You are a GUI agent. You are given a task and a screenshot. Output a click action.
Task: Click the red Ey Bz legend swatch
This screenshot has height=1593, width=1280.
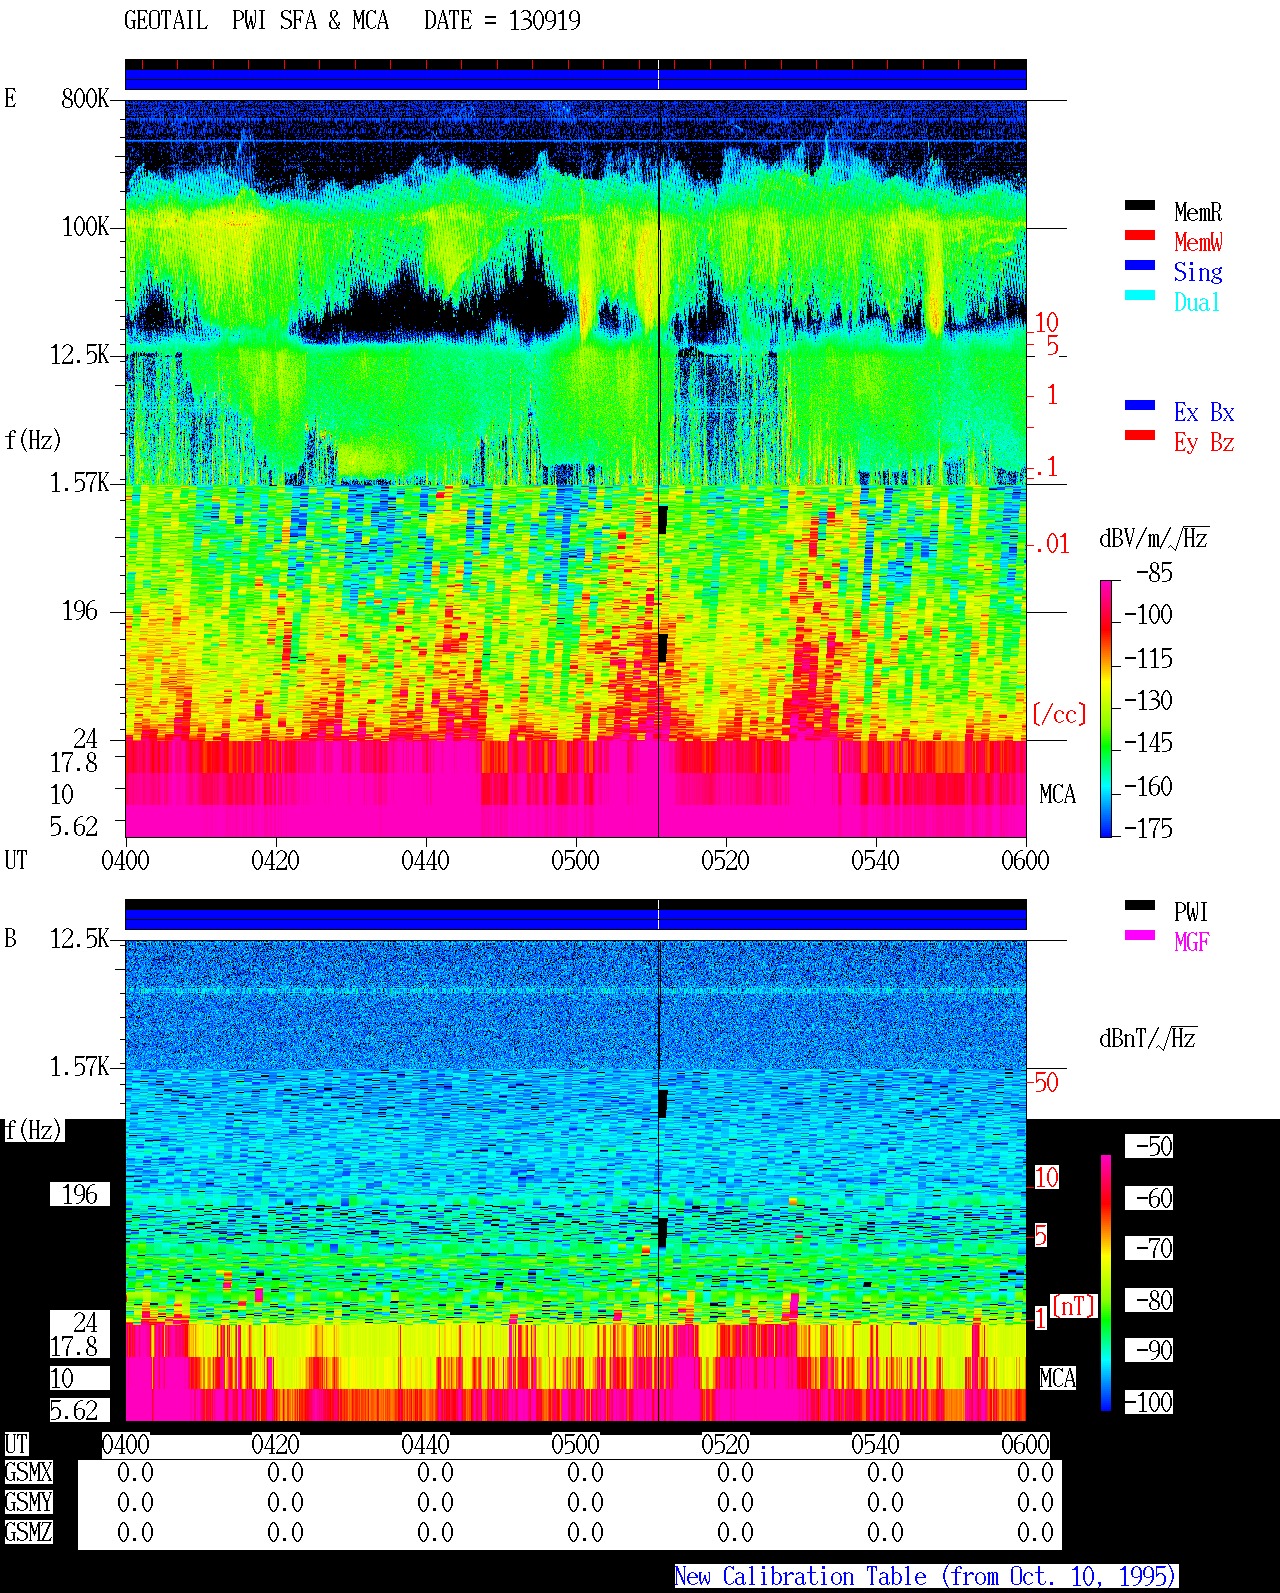click(1140, 435)
